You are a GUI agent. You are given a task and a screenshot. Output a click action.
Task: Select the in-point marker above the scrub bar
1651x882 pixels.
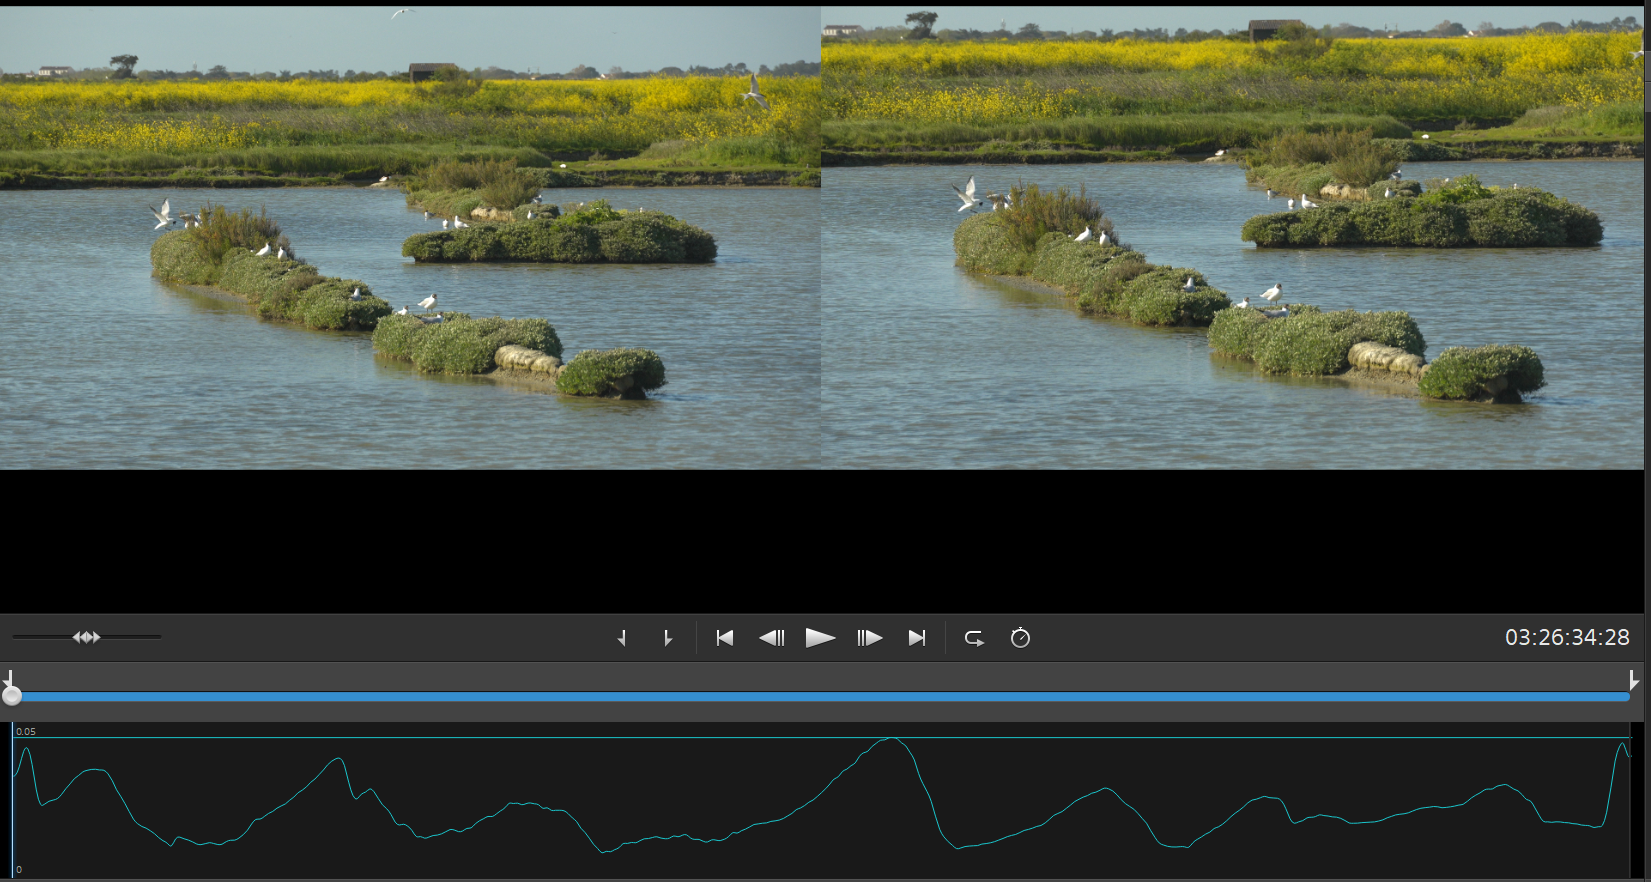point(8,679)
